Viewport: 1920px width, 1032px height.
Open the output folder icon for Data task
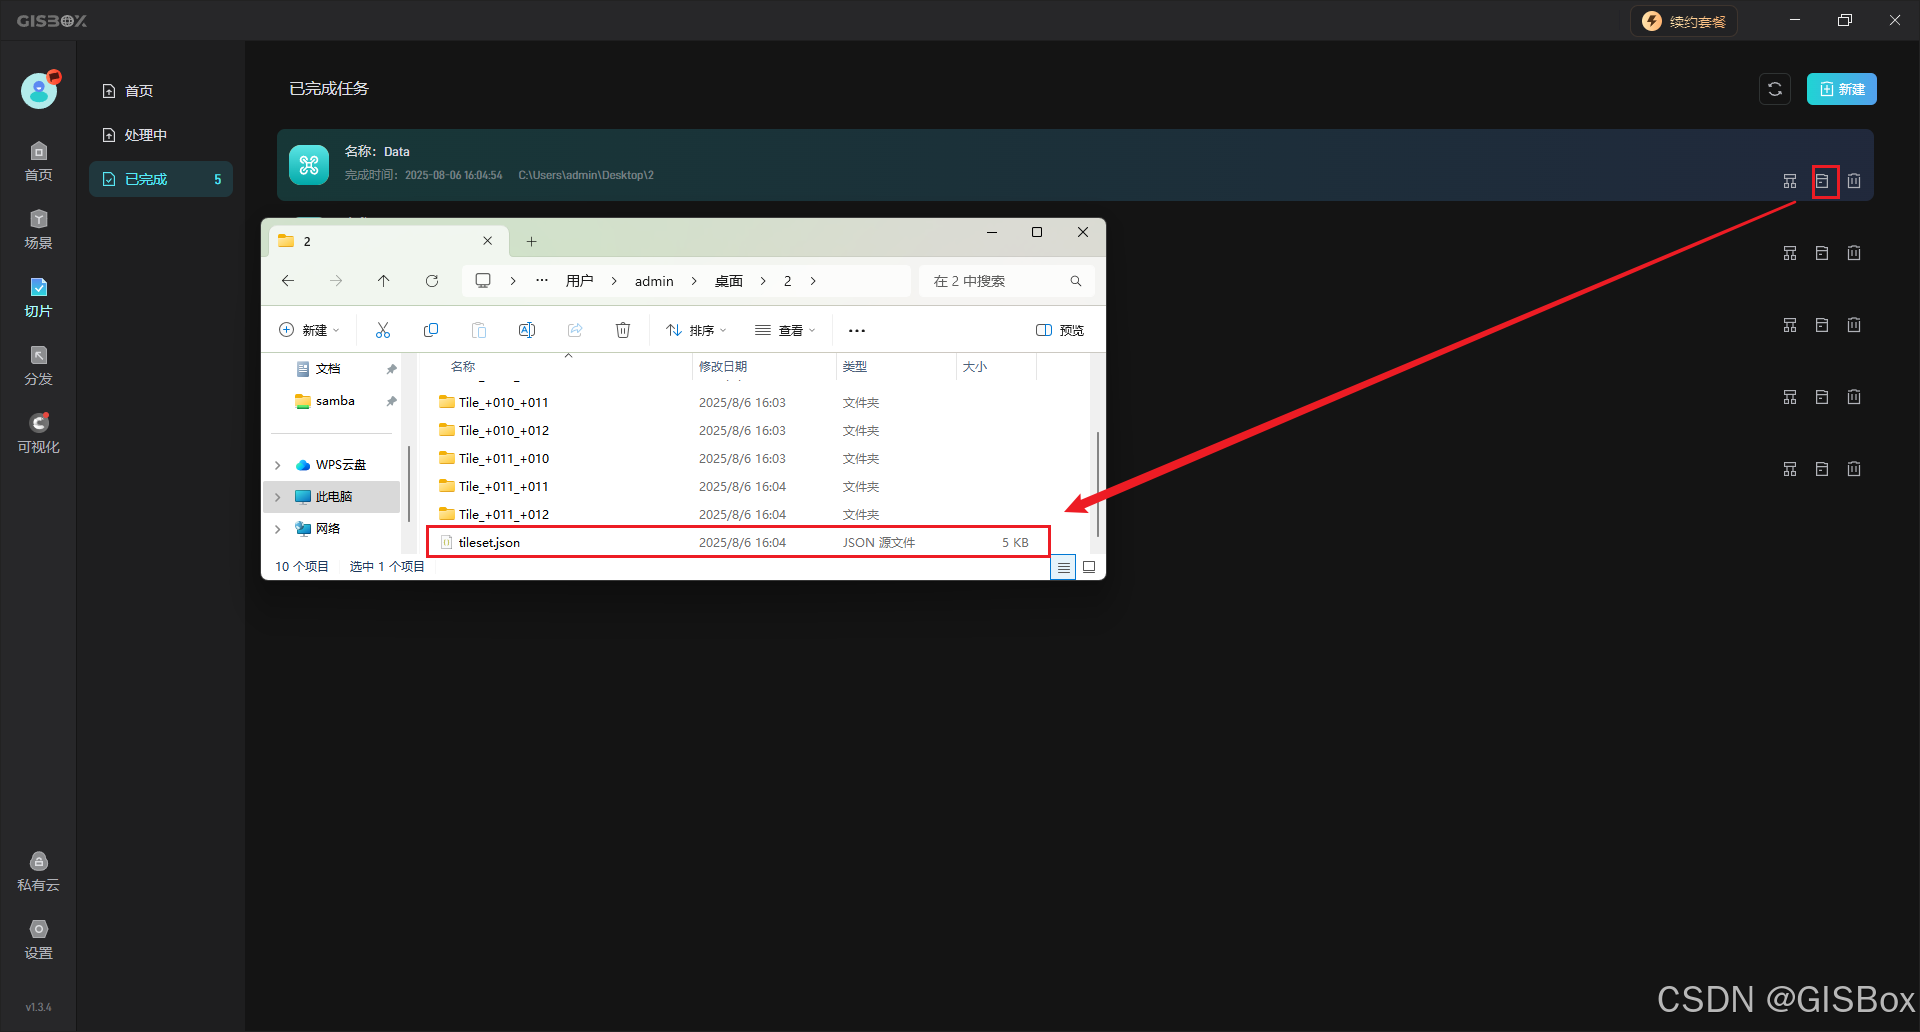[x=1822, y=181]
